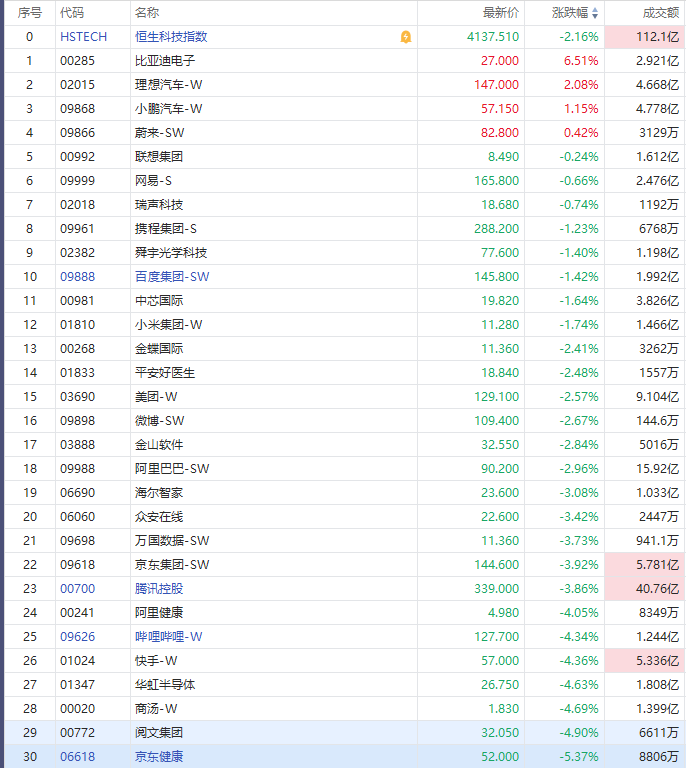Click stock code 09988
Image resolution: width=686 pixels, height=768 pixels.
(x=77, y=469)
